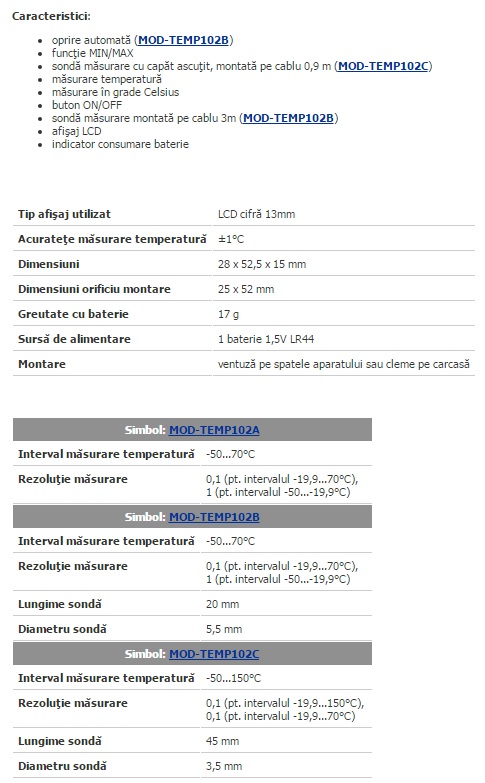Select the 'afişaj LCD' bullet item
This screenshot has height=783, width=485.
pyautogui.click(x=76, y=131)
